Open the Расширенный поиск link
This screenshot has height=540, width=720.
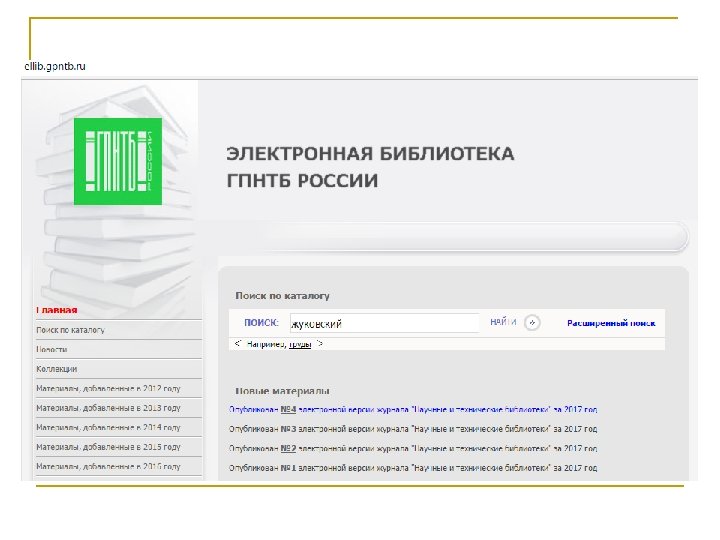611,323
